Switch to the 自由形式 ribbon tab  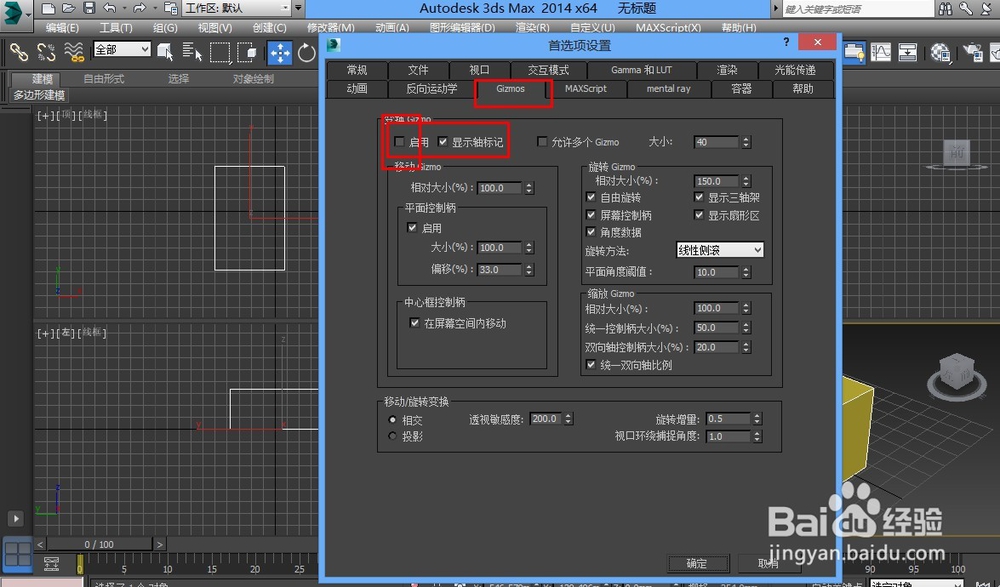coord(104,79)
